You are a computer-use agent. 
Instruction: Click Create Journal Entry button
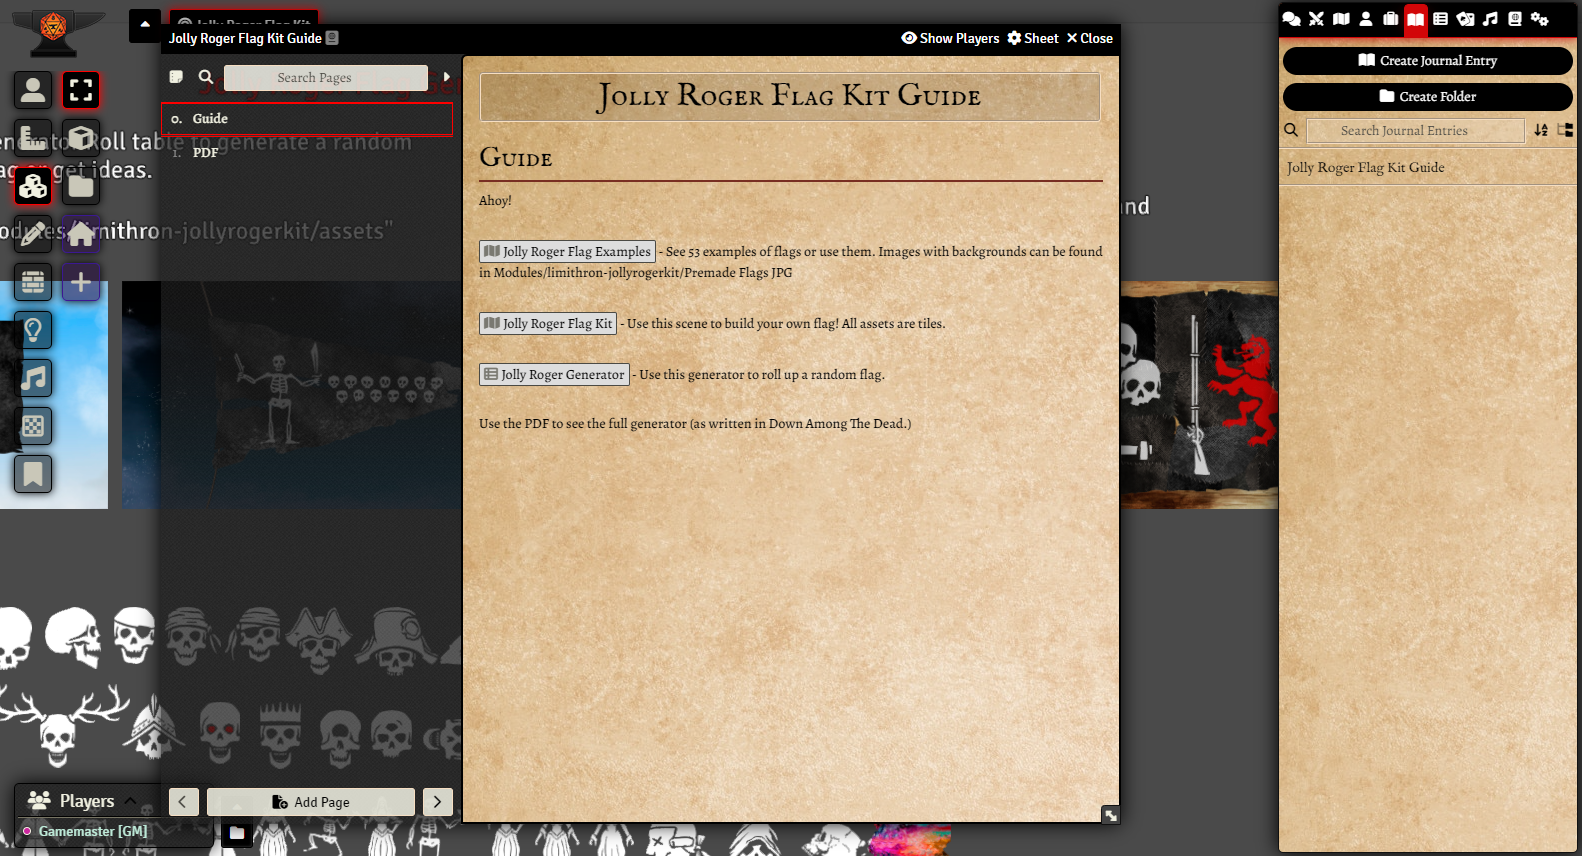click(1427, 61)
